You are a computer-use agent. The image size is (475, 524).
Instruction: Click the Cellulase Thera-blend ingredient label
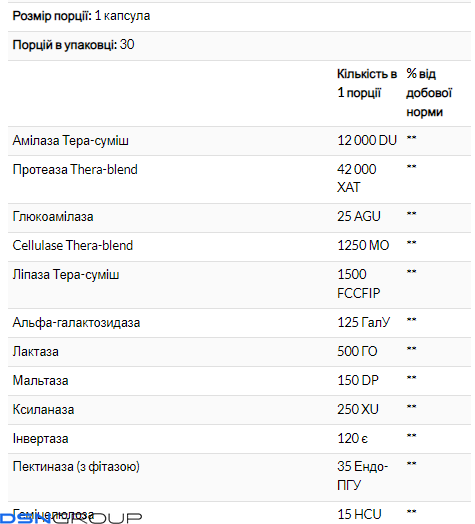click(x=73, y=245)
